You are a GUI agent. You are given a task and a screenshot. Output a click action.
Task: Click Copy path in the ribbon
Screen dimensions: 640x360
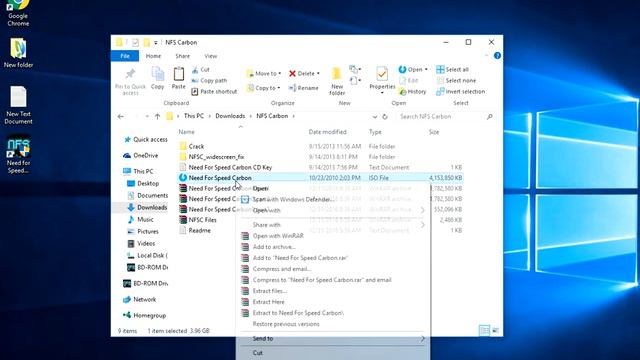209,81
